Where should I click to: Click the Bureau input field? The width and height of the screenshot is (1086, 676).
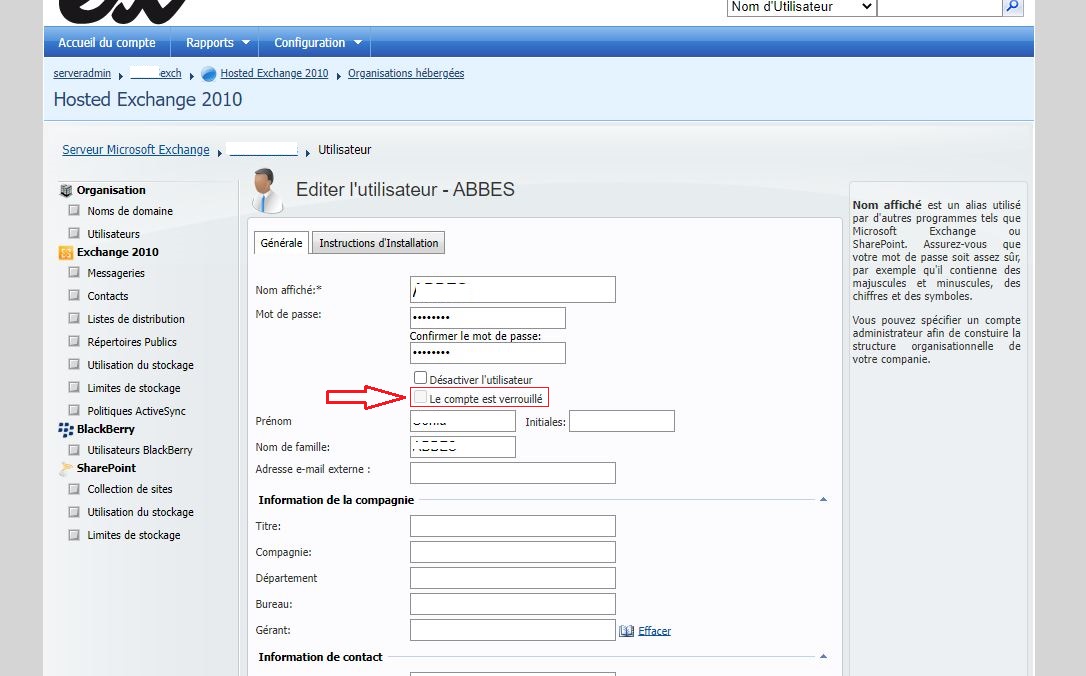point(513,604)
